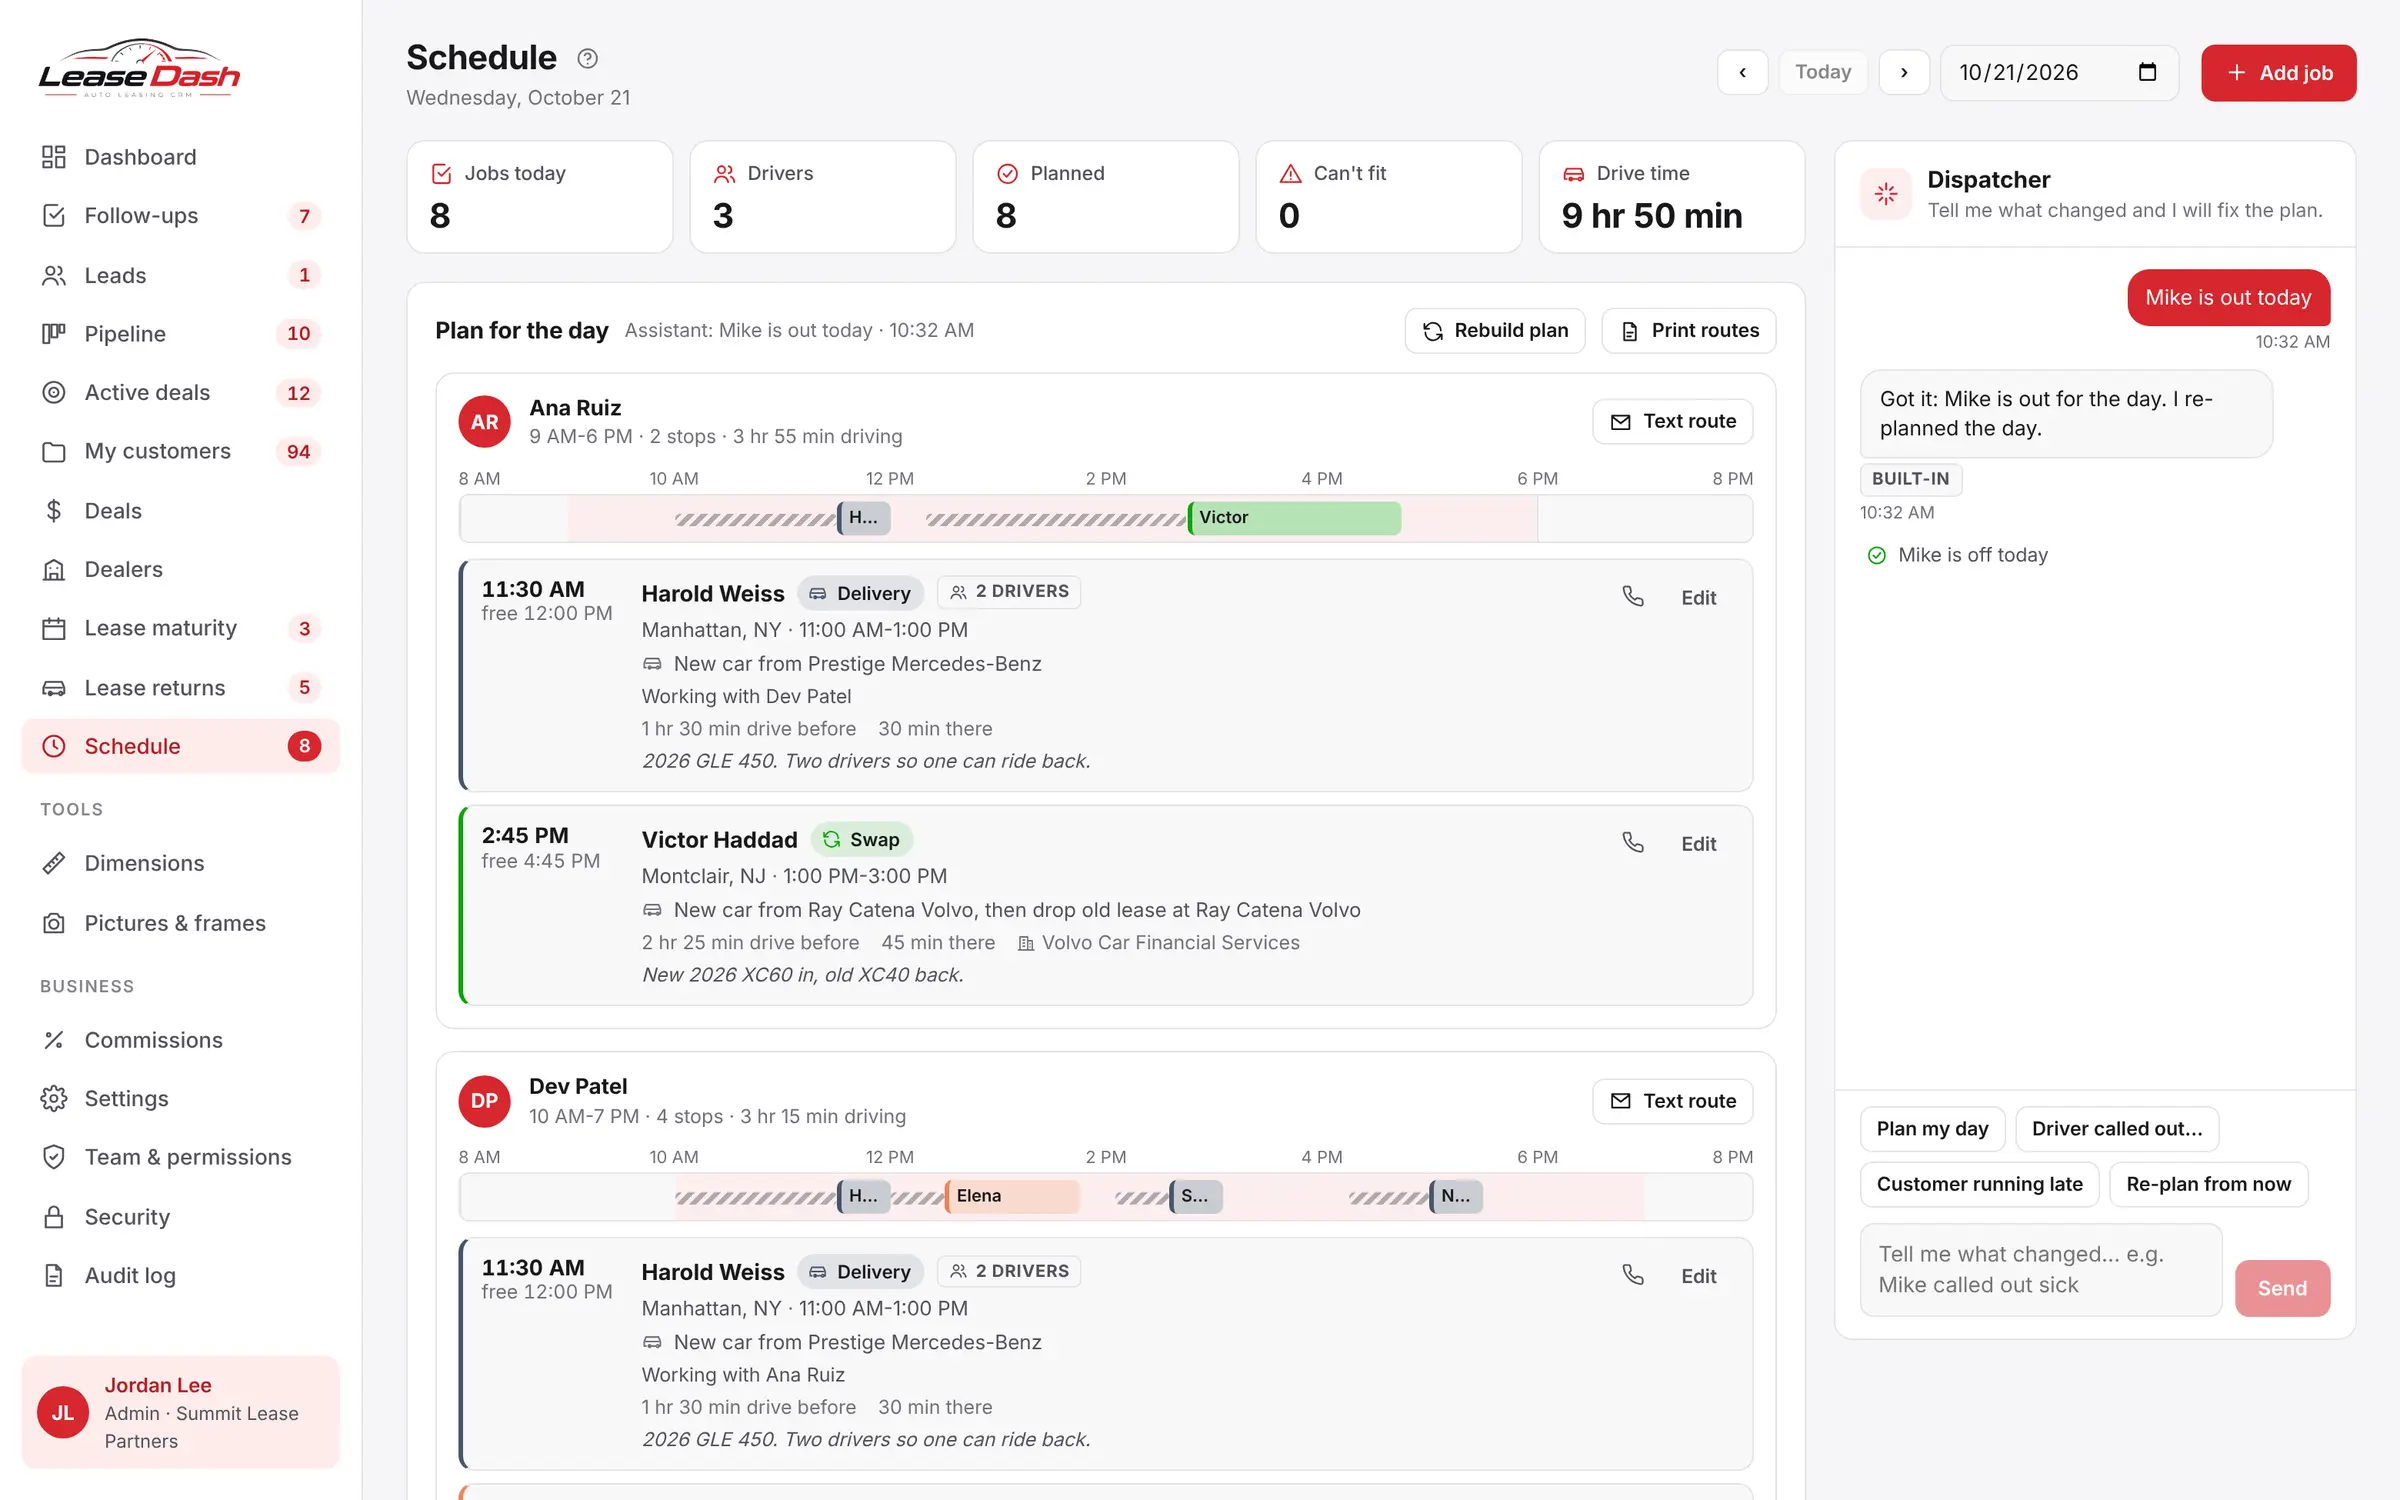This screenshot has height=1500, width=2400.
Task: Open My customers page
Action: coord(180,451)
